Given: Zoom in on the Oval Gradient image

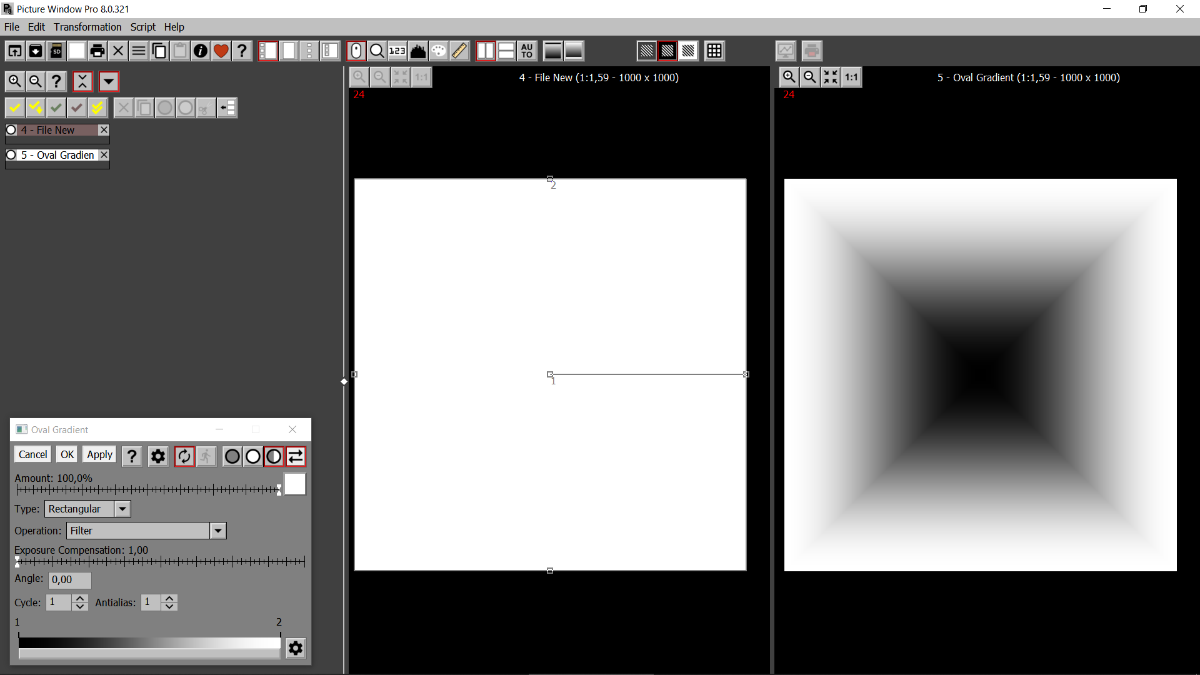Looking at the screenshot, I should [x=788, y=78].
